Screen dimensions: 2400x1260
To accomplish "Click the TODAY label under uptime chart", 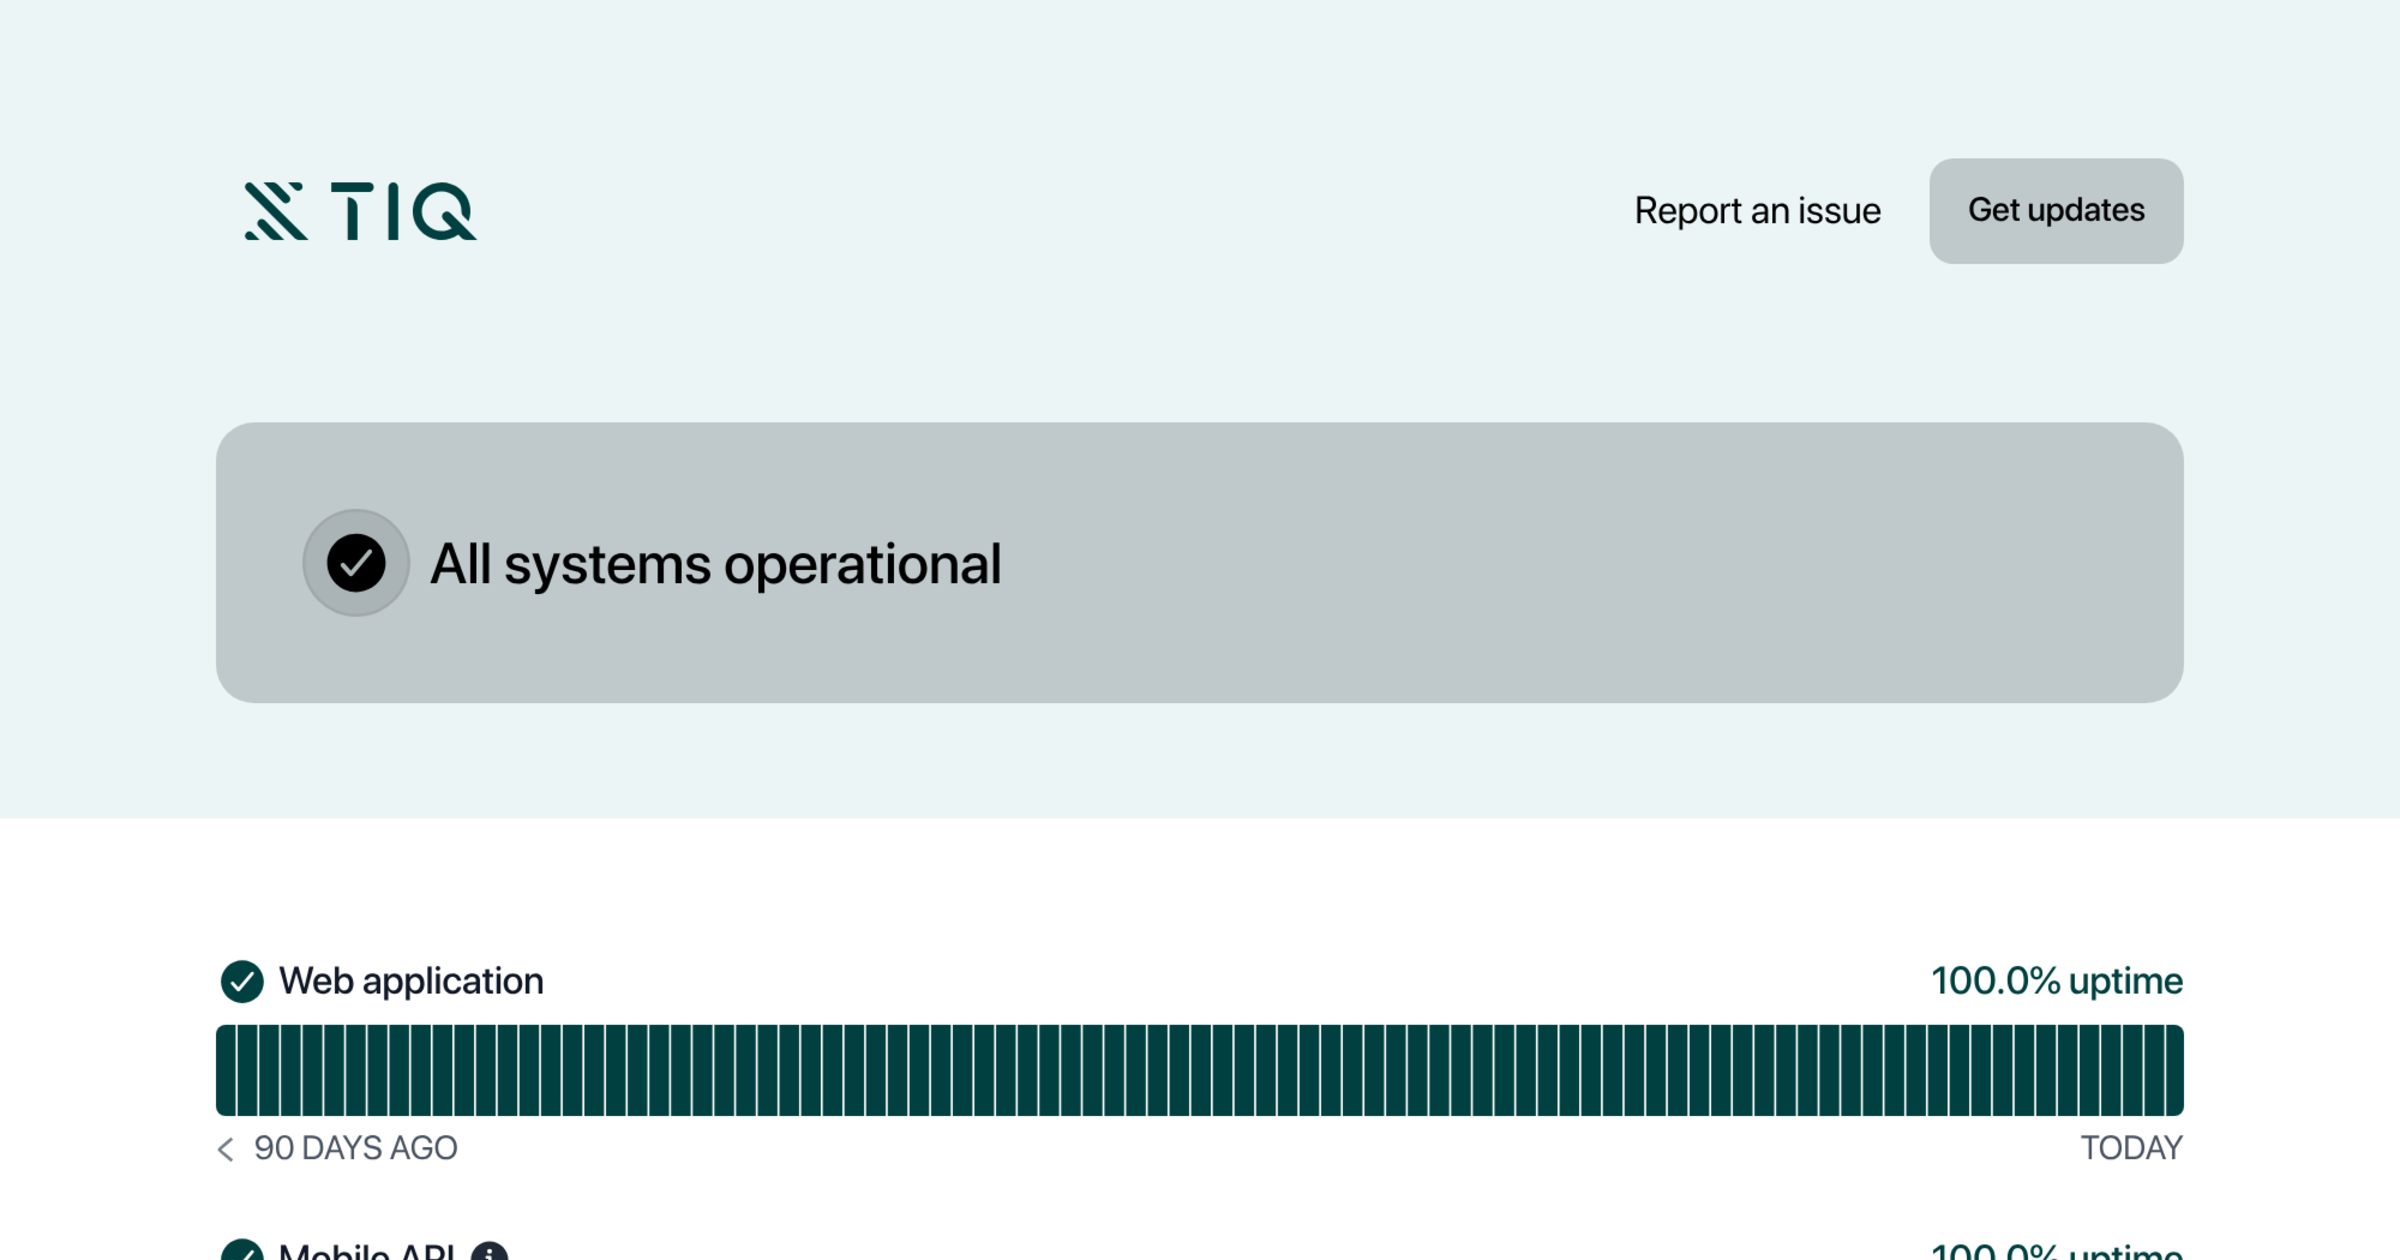I will click(2131, 1148).
